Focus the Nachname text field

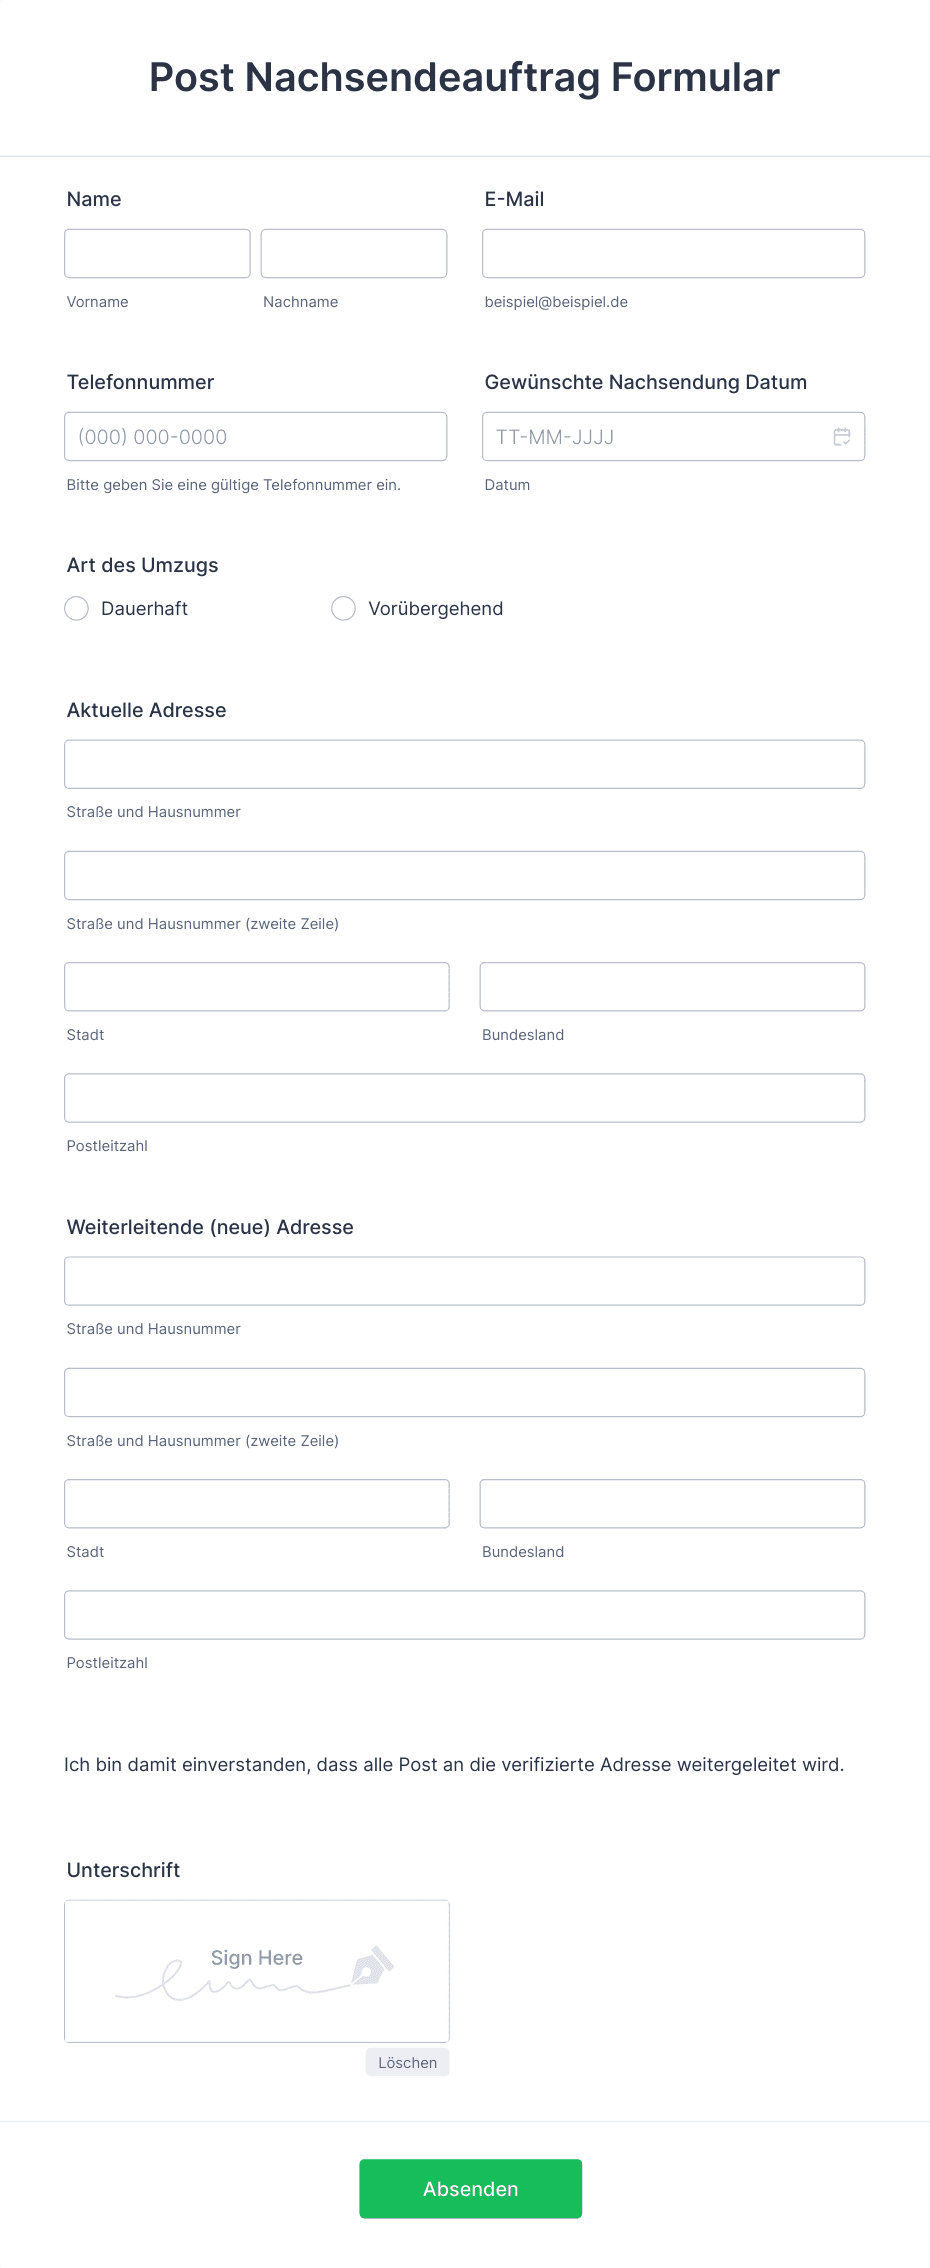coord(354,254)
